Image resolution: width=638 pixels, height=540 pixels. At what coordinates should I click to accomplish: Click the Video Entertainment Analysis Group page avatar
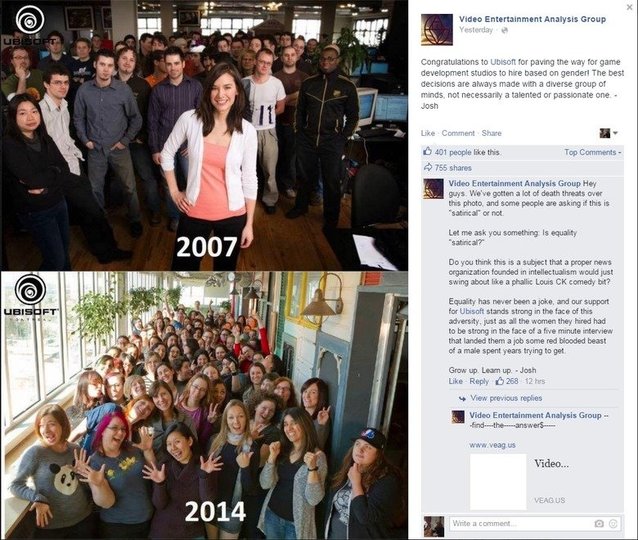coord(437,30)
